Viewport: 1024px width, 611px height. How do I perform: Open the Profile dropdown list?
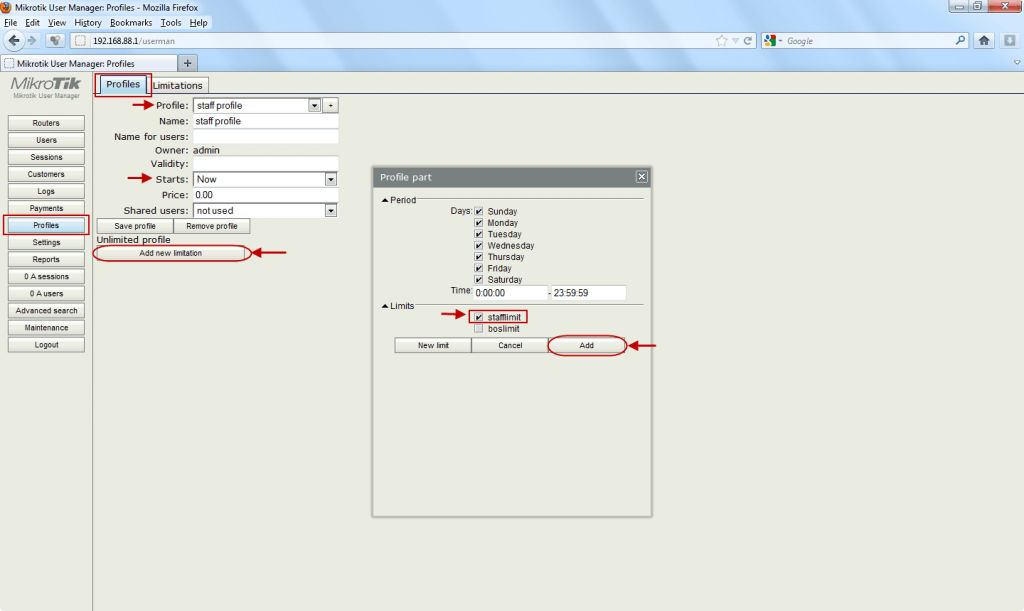coord(314,105)
